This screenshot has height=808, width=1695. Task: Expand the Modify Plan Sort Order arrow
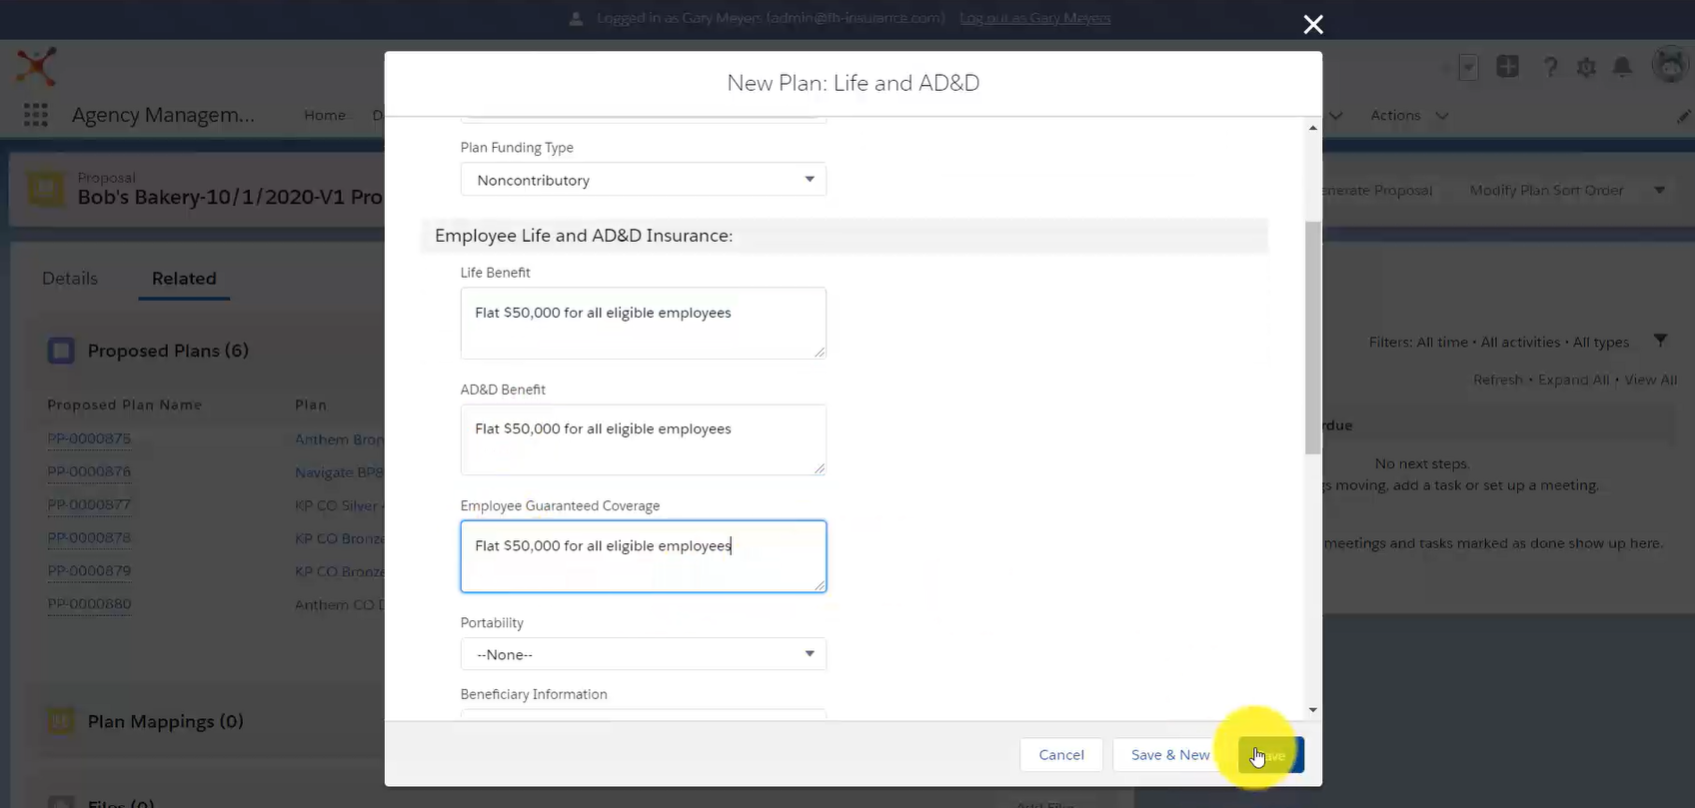tap(1659, 190)
